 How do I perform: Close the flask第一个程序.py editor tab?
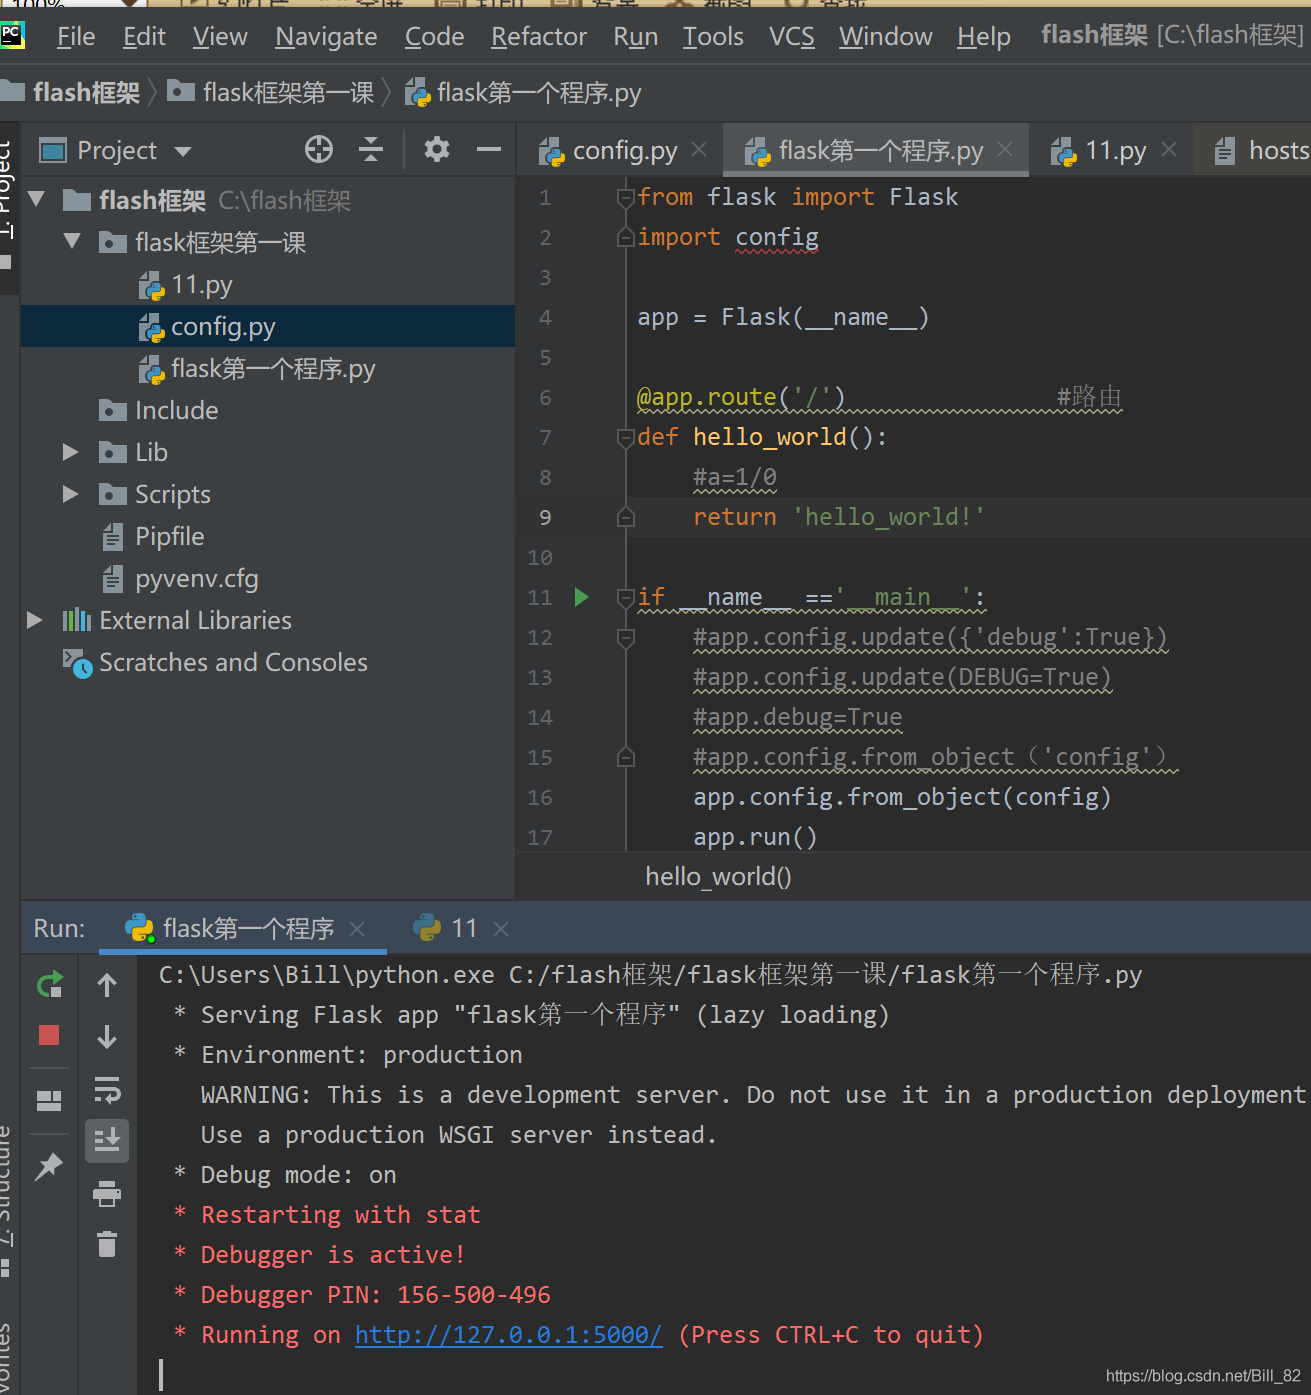click(1005, 149)
